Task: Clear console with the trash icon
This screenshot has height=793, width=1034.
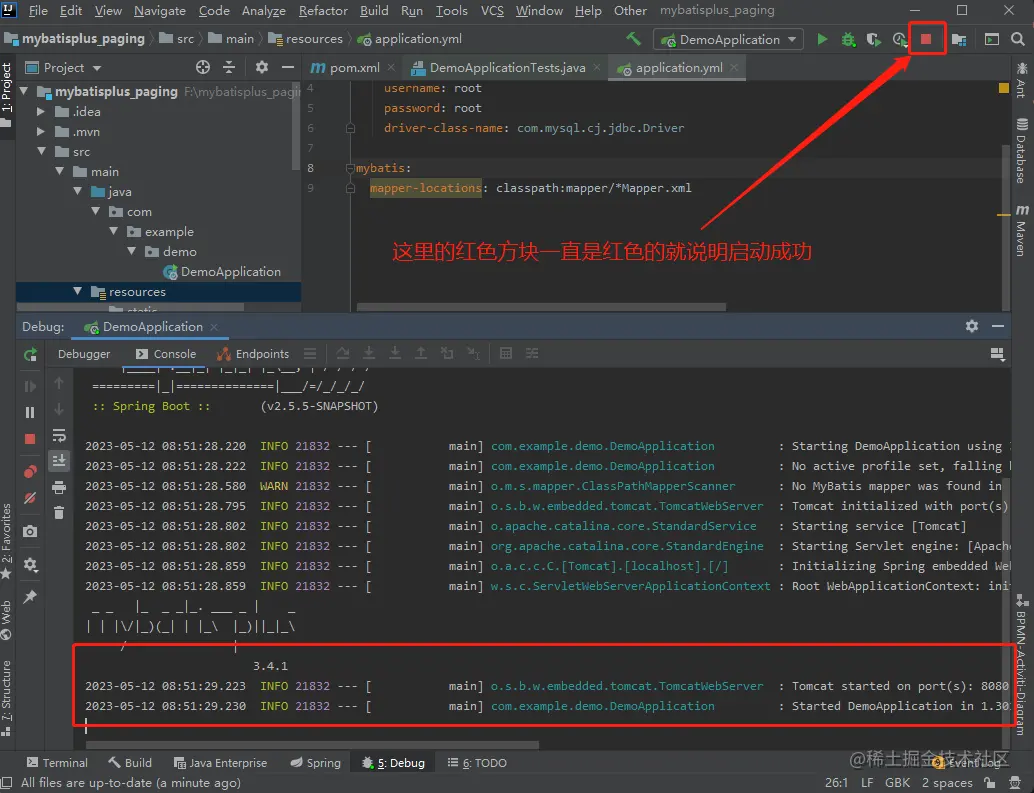Action: coord(59,512)
